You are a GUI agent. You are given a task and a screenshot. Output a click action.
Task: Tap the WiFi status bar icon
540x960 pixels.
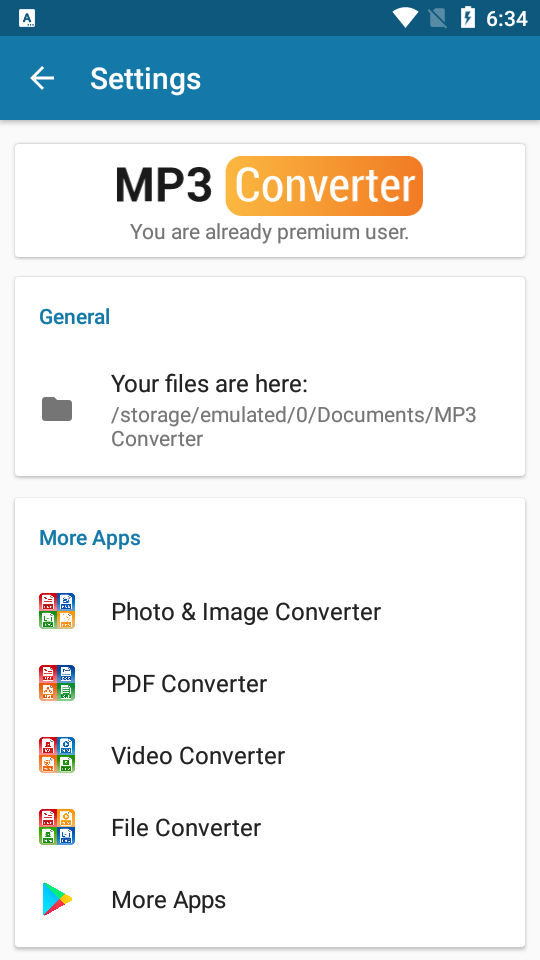405,18
